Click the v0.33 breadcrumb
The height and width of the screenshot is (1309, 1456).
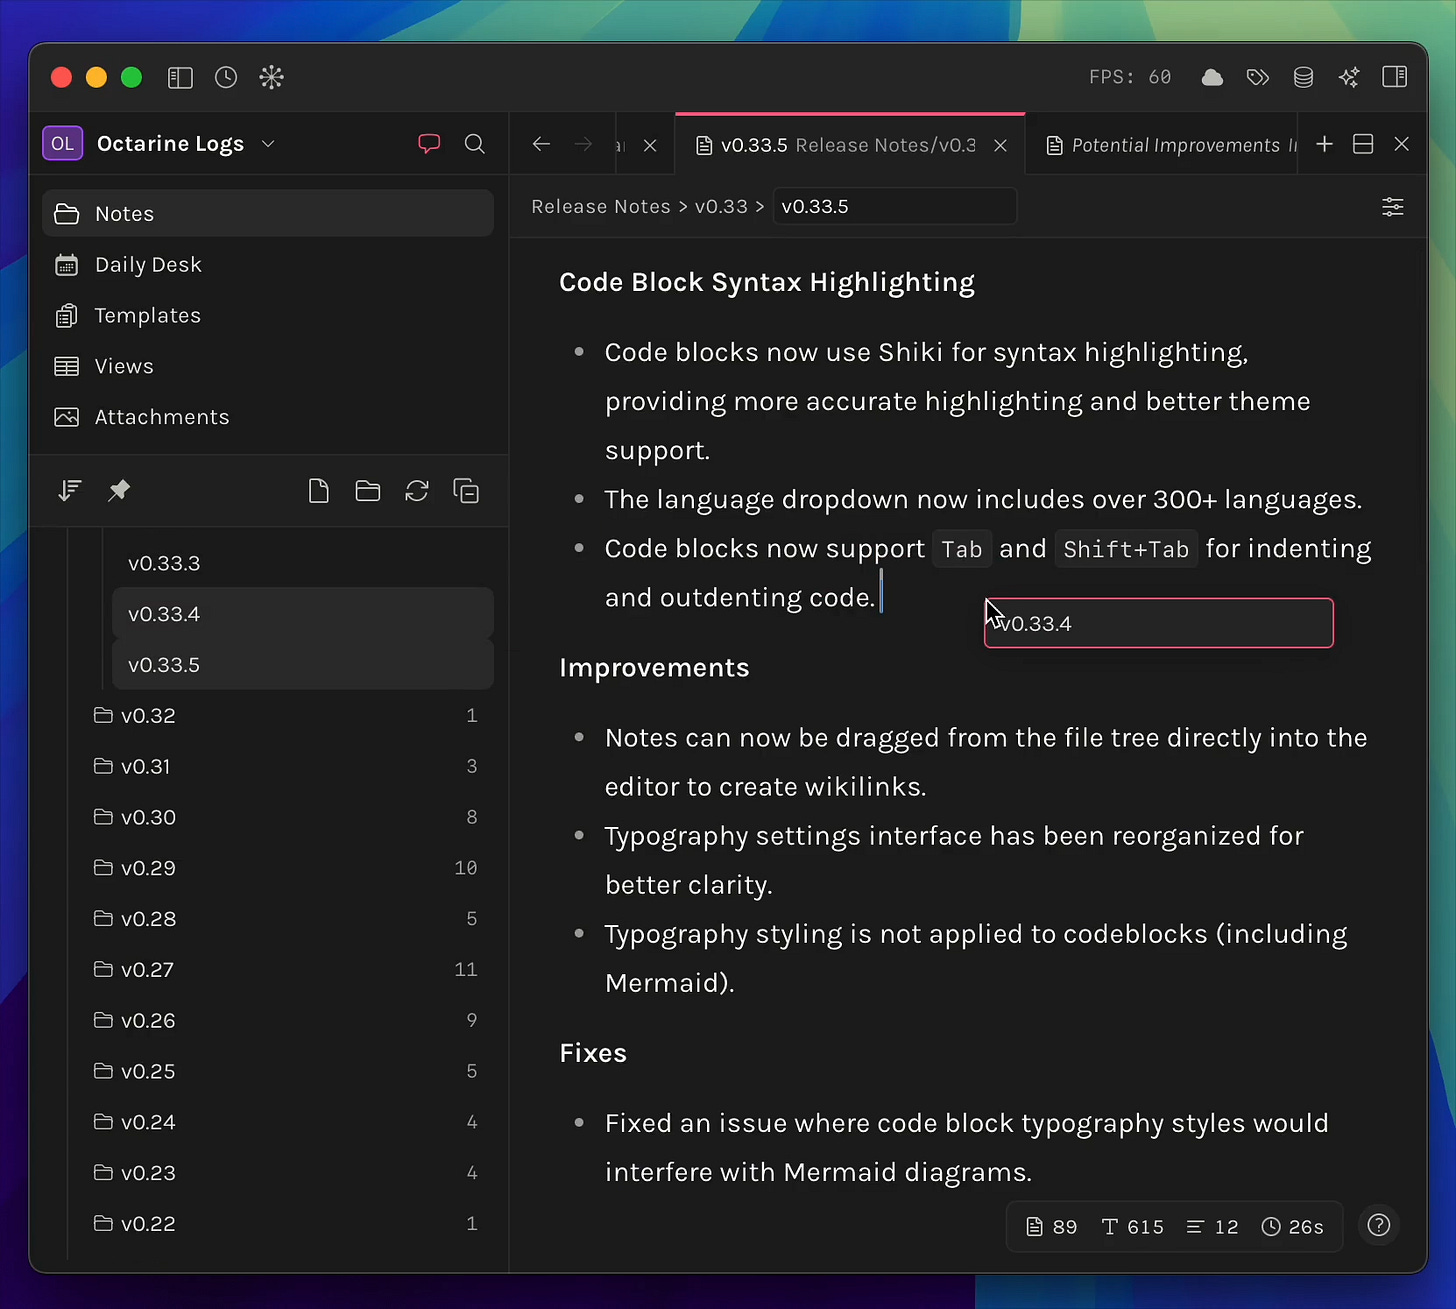coord(721,207)
